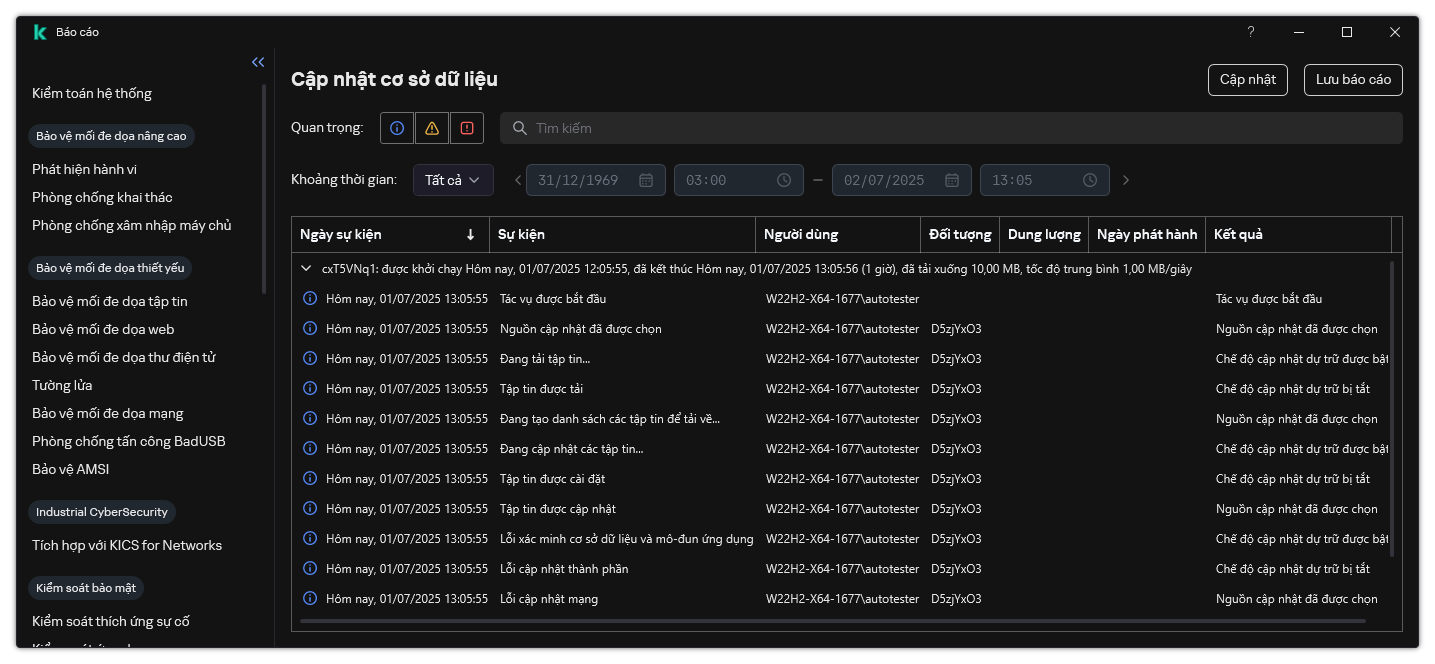Viewport: 1435px width, 664px height.
Task: Open calendar picker for end date 02/07/2025
Action: click(952, 180)
